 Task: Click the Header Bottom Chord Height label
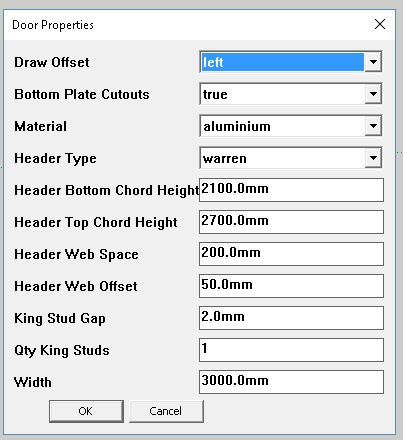tap(107, 190)
